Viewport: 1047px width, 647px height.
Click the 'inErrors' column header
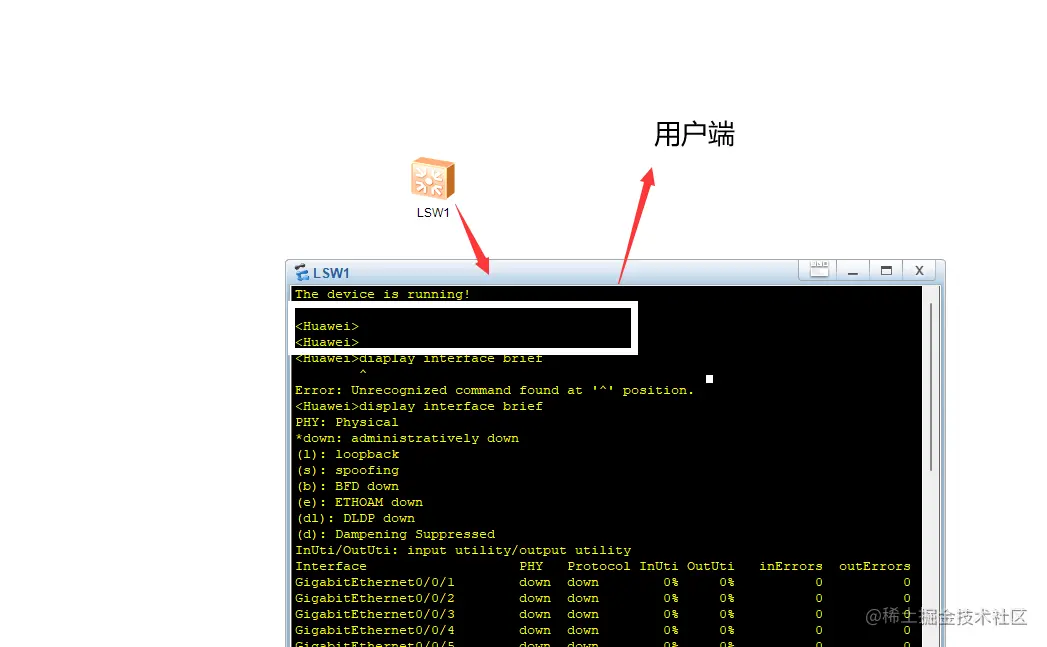(791, 566)
